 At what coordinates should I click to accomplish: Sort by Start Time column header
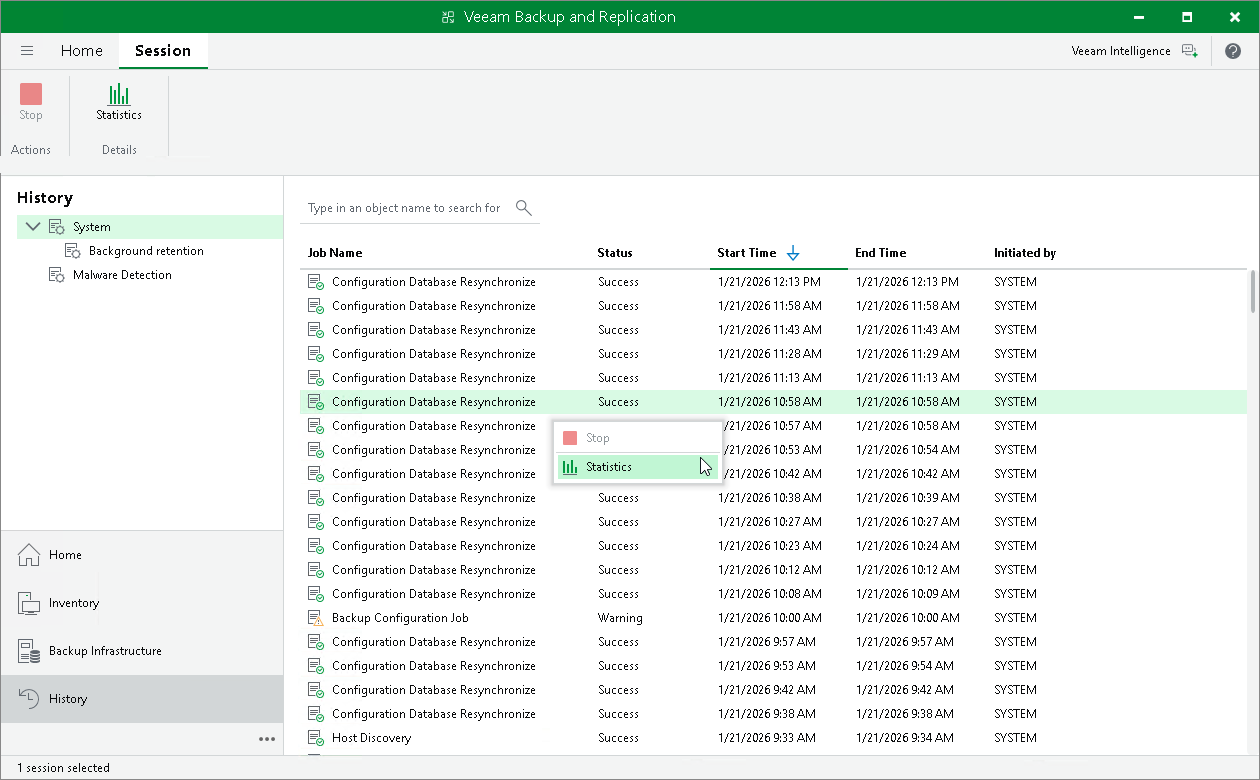coord(747,253)
